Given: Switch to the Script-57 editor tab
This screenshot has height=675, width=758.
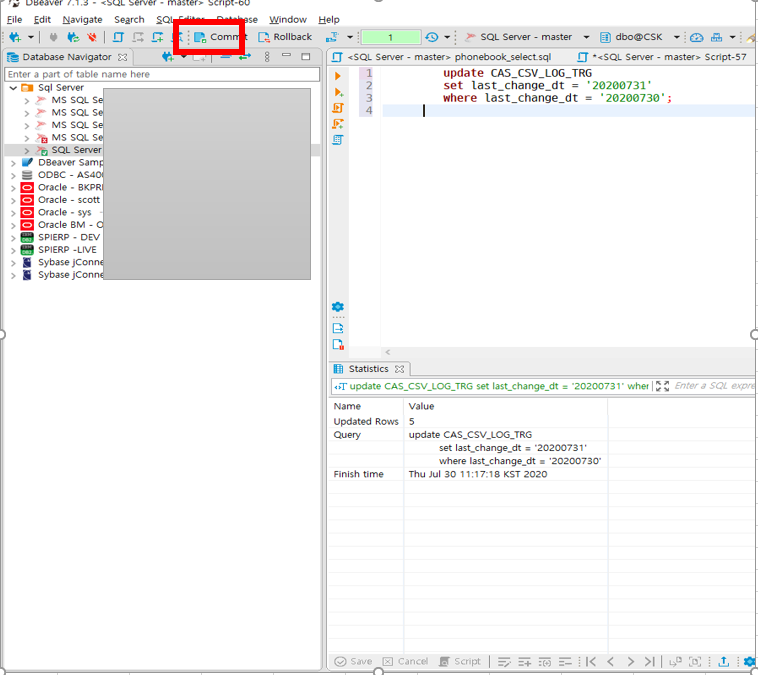Looking at the screenshot, I should click(663, 57).
